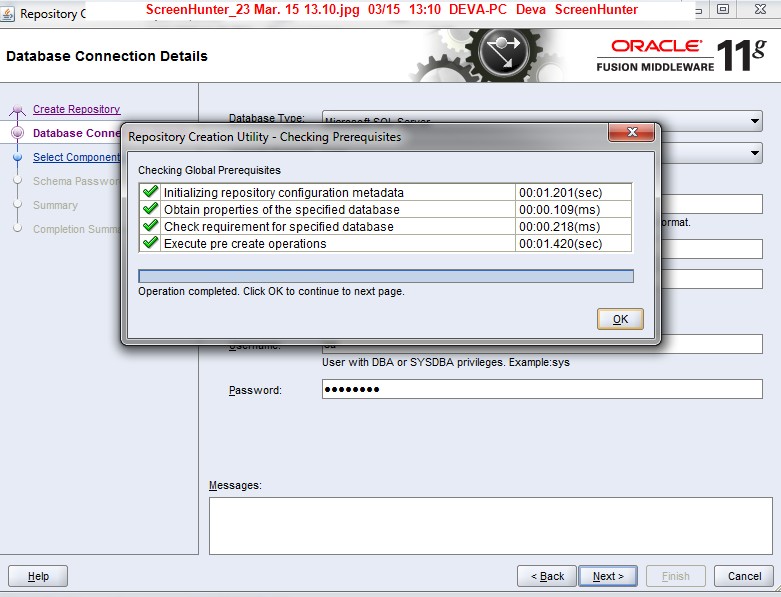Select row Initializing repository configuration metadata
781x597 pixels.
pos(386,192)
